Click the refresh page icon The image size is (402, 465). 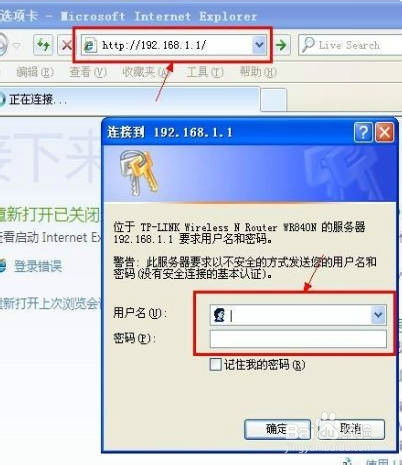[x=43, y=44]
